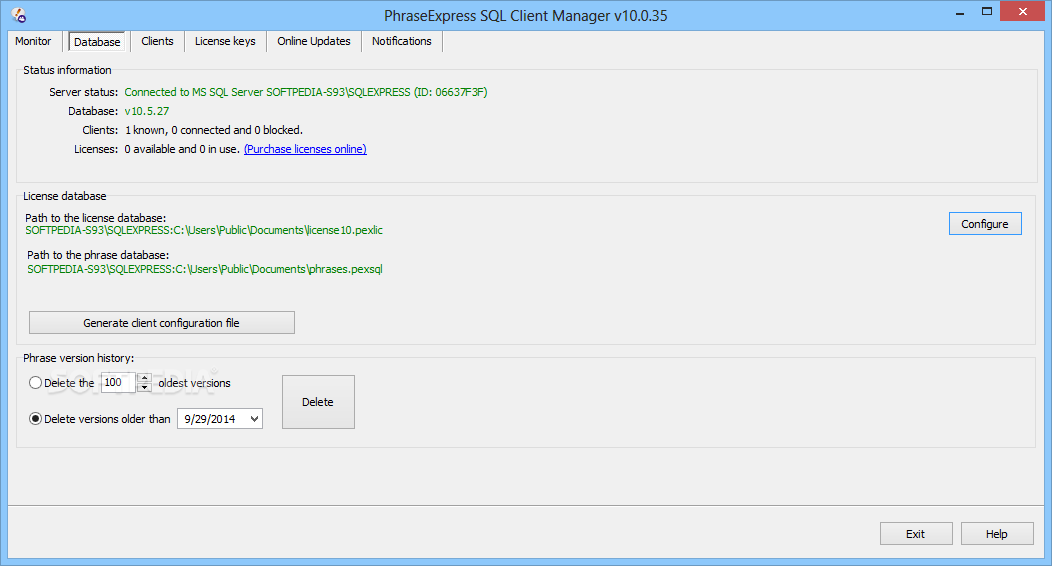Open the Clients tab
This screenshot has height=566, width=1052.
coord(157,41)
